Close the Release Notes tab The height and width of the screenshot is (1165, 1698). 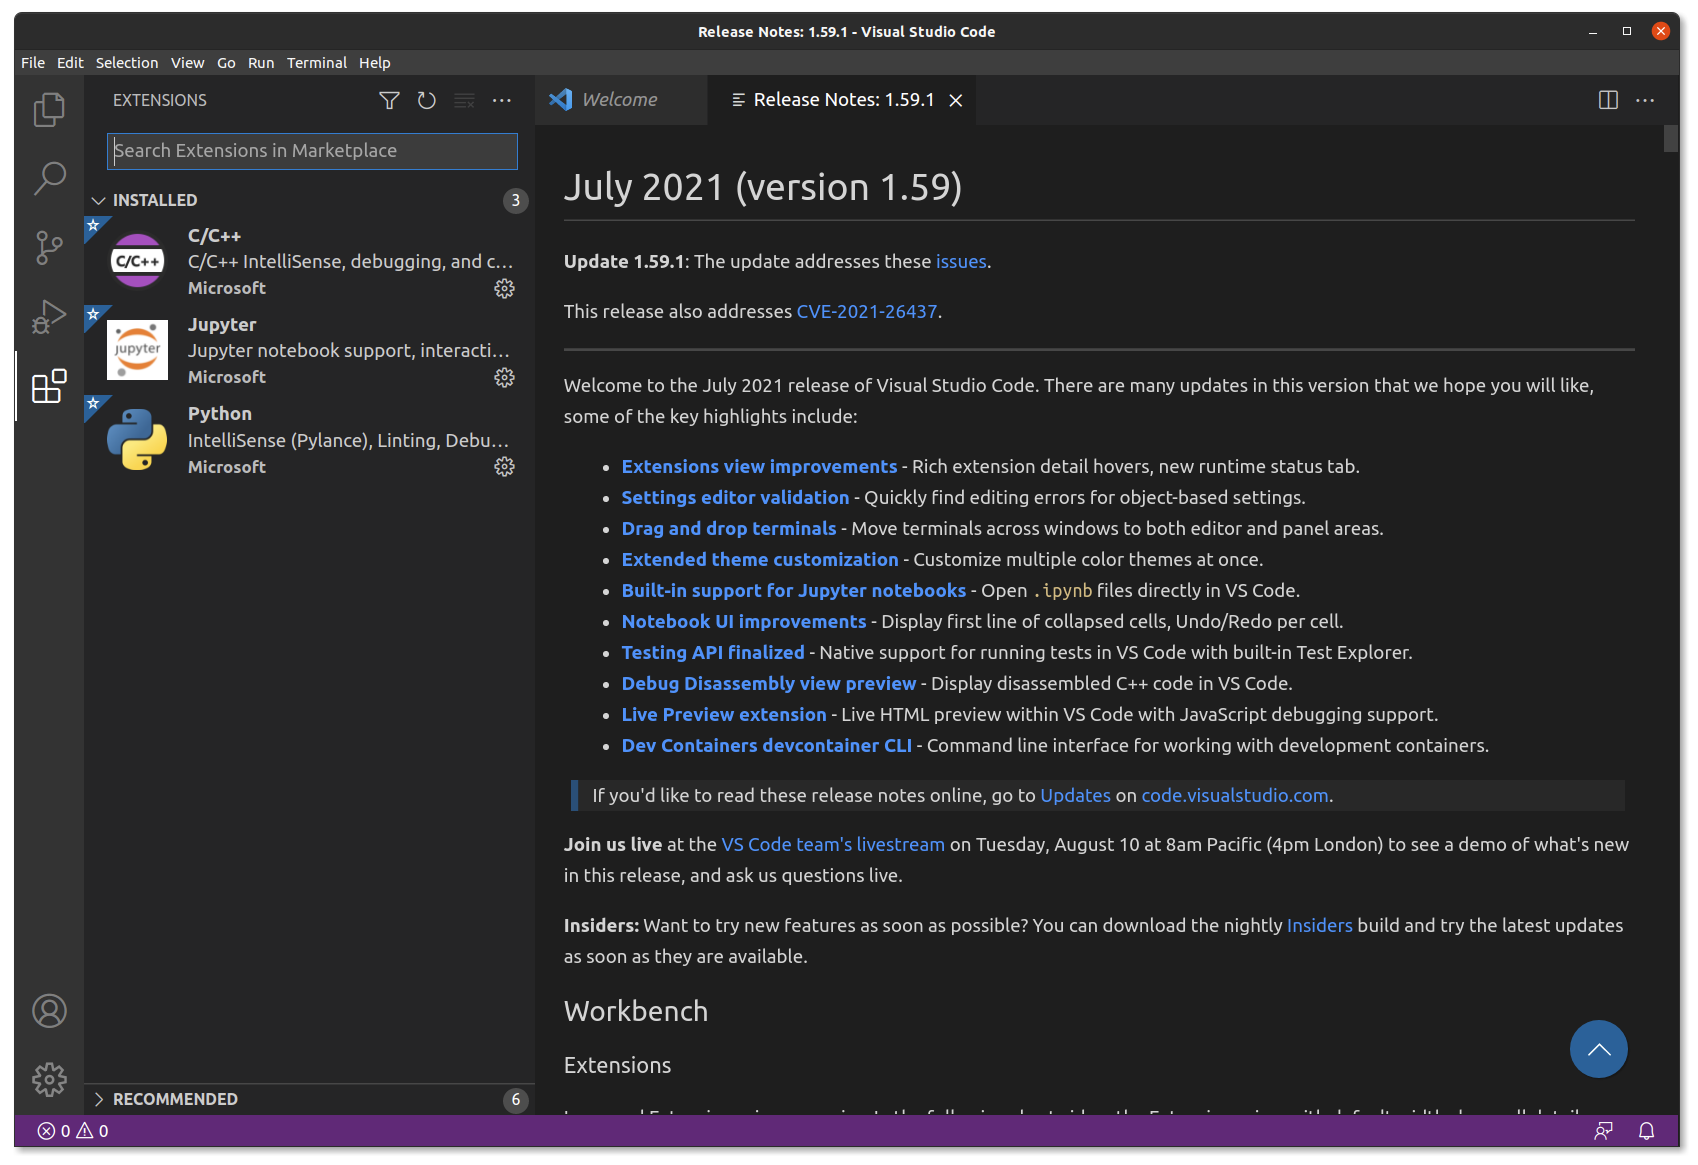tap(956, 100)
